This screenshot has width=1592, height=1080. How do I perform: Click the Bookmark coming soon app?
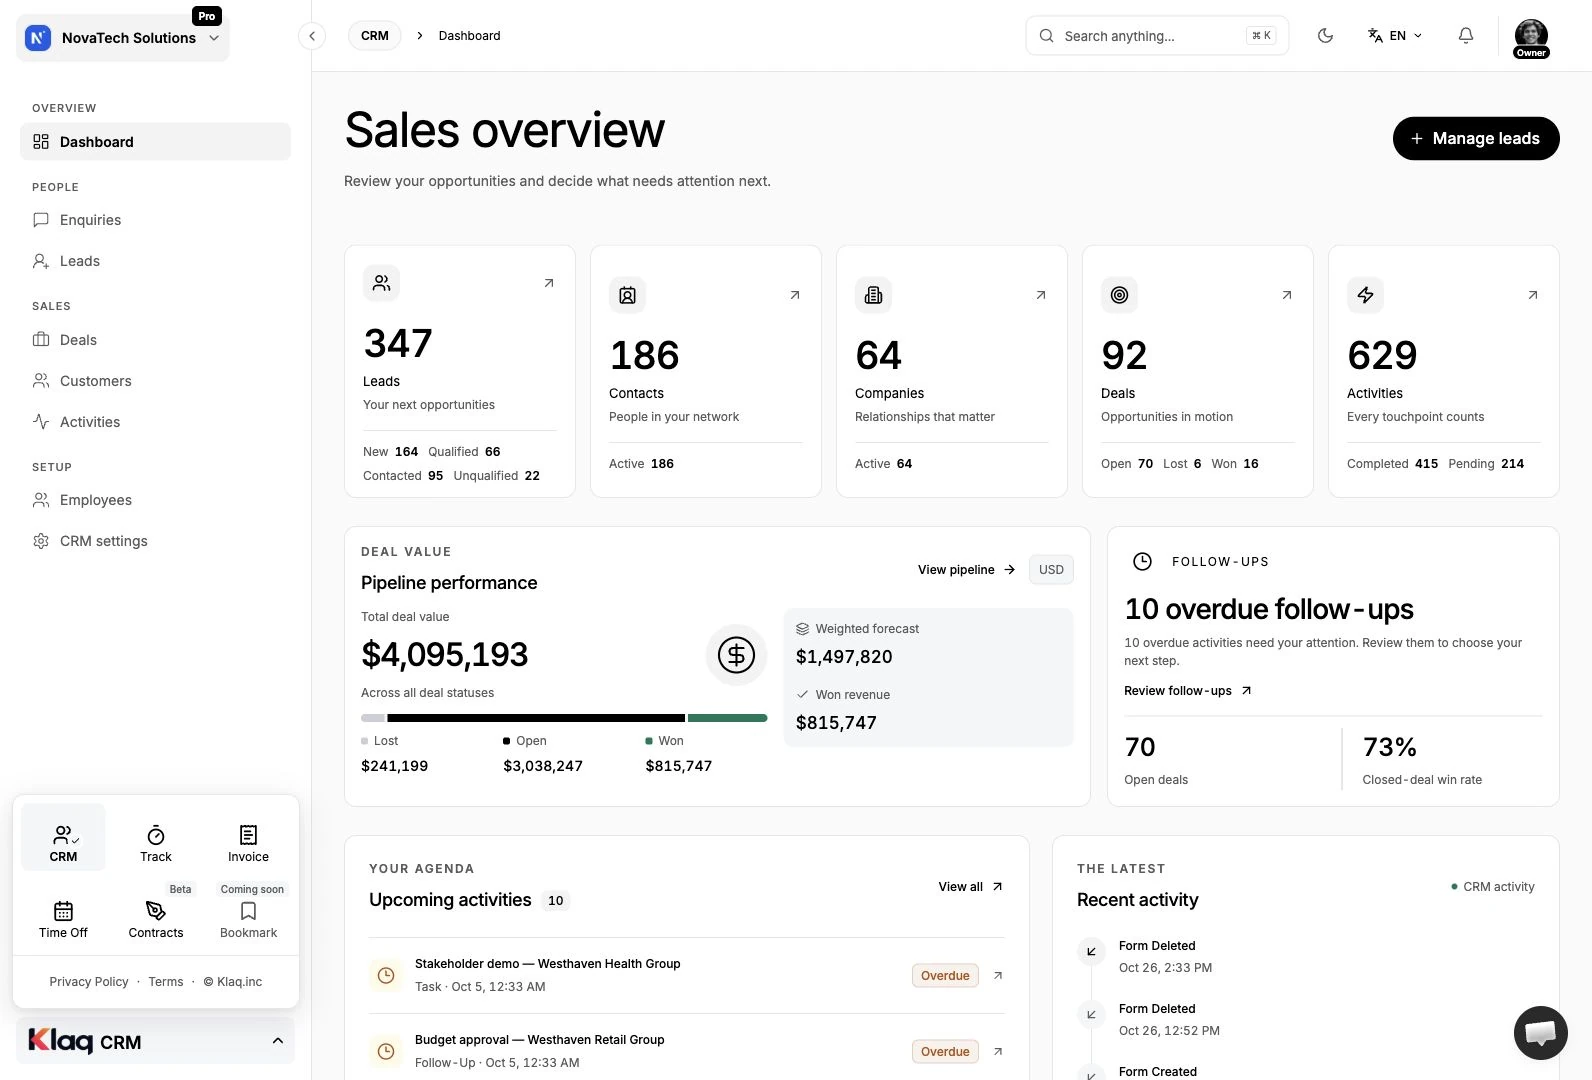tap(248, 919)
